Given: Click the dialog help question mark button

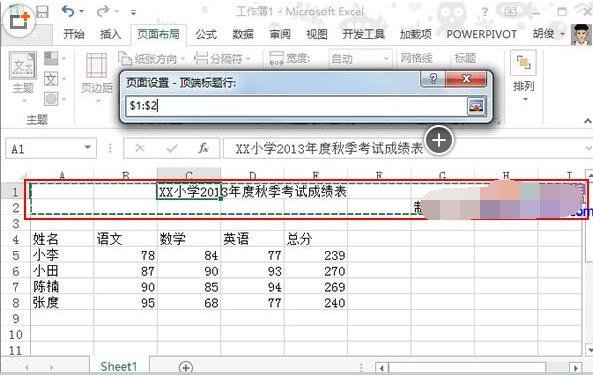Looking at the screenshot, I should [433, 79].
